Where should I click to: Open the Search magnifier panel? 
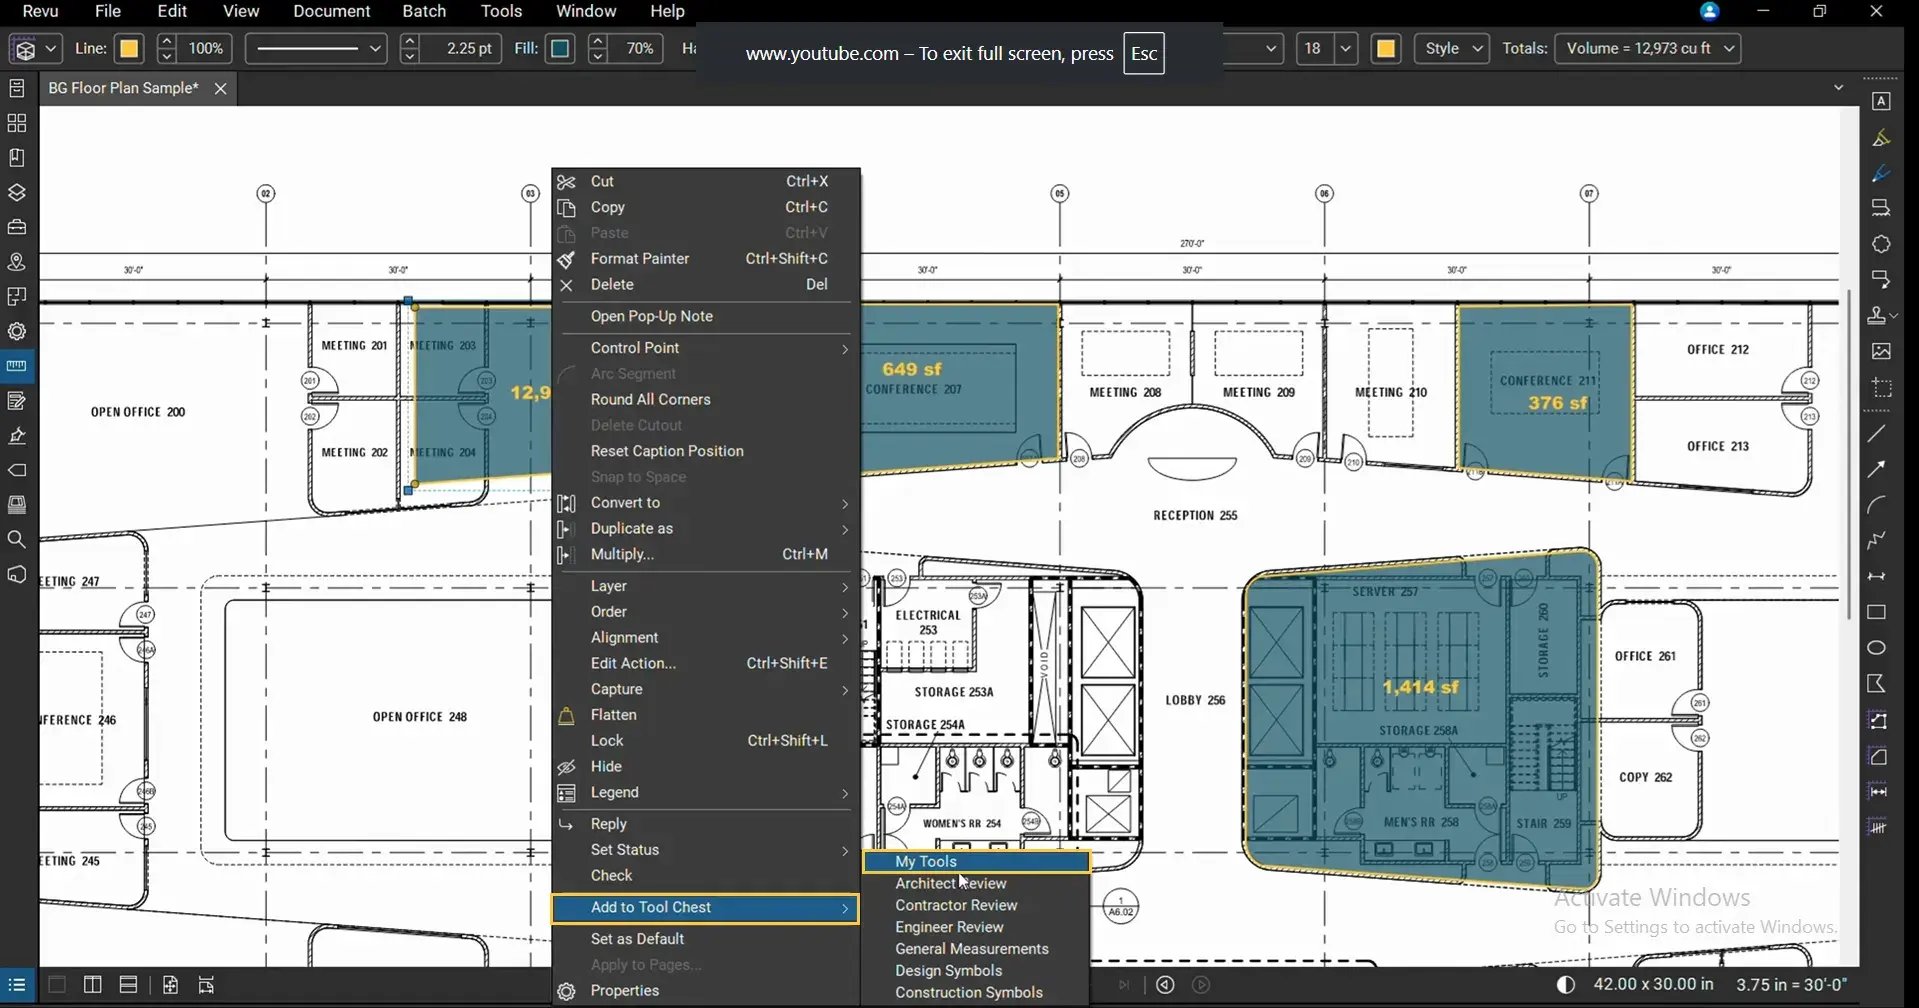17,540
